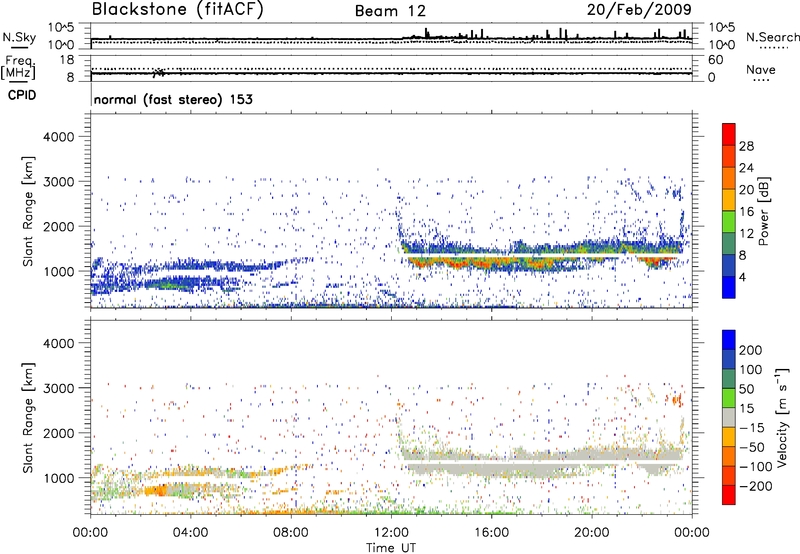Click the "18" frequency axis tick label
This screenshot has height=554, width=800.
coord(67,60)
